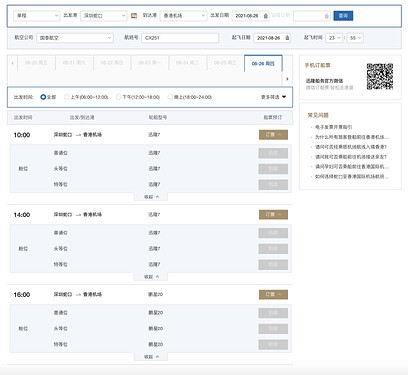Click the blue 查询 search button
408x375 pixels.
pyautogui.click(x=343, y=16)
